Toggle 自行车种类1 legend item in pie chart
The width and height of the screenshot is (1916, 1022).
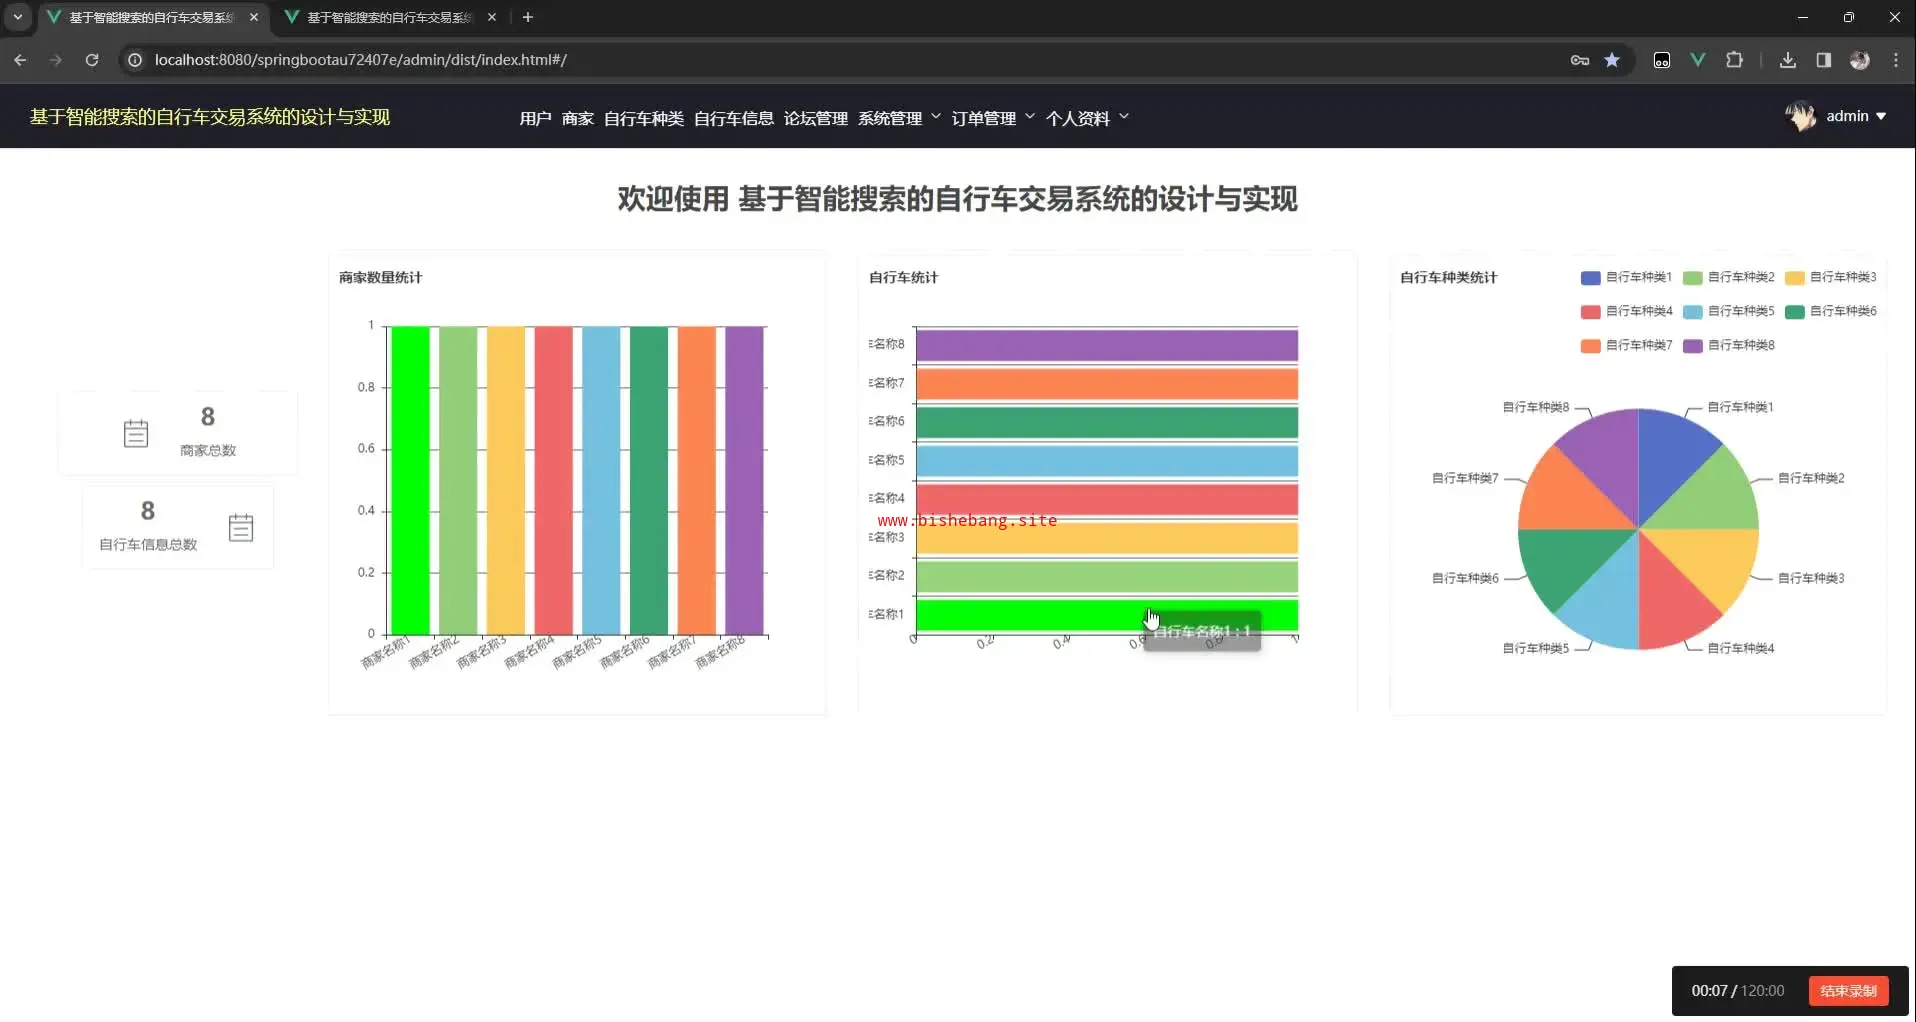pyautogui.click(x=1626, y=277)
